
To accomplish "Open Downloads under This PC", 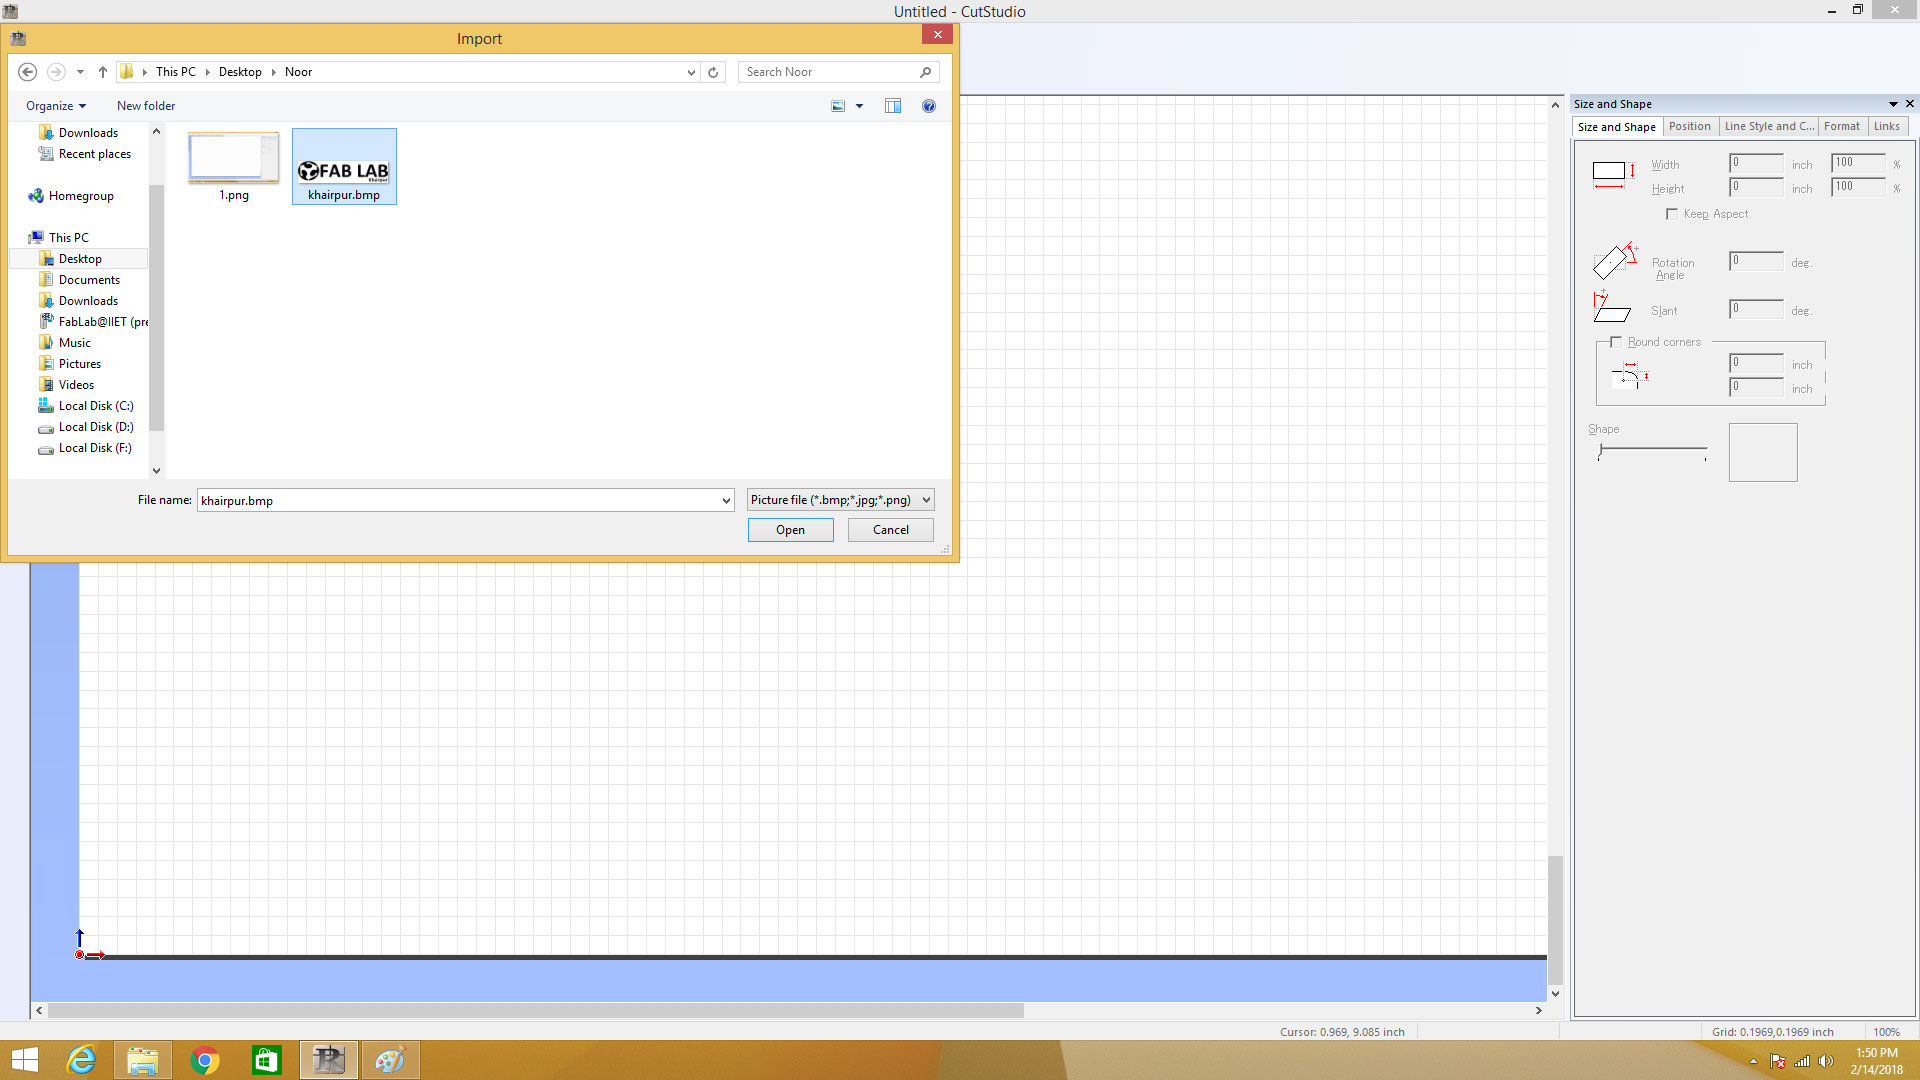I will pos(88,301).
